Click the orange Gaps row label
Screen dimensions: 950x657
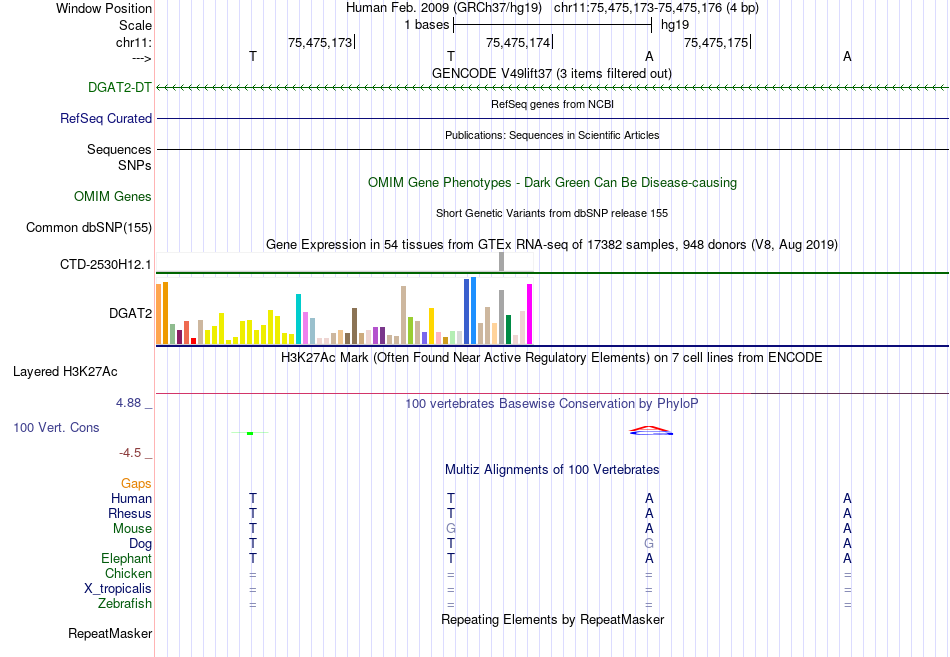[x=136, y=483]
